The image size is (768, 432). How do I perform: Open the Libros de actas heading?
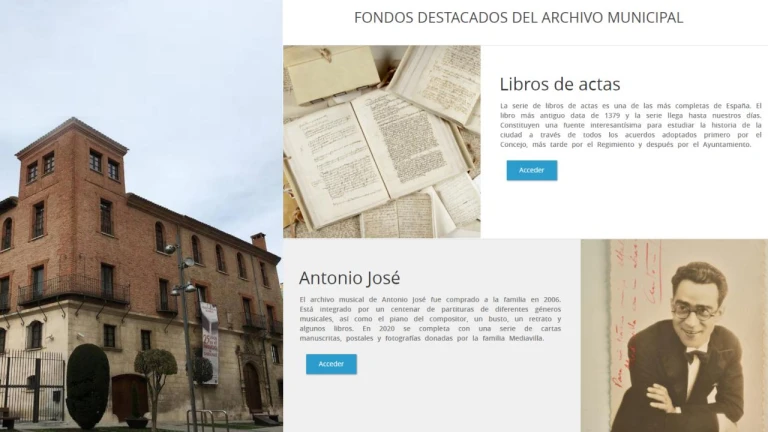click(x=560, y=84)
